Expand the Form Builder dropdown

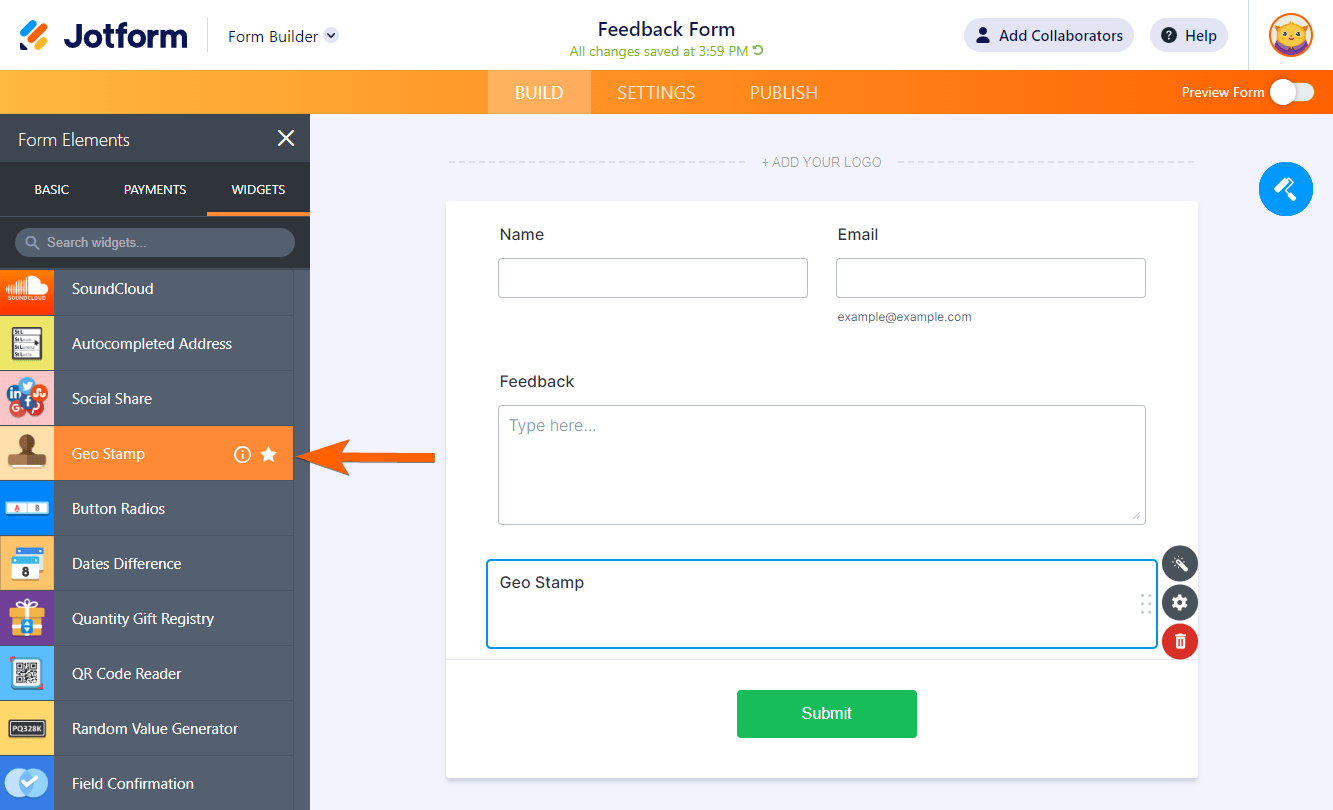[x=332, y=36]
